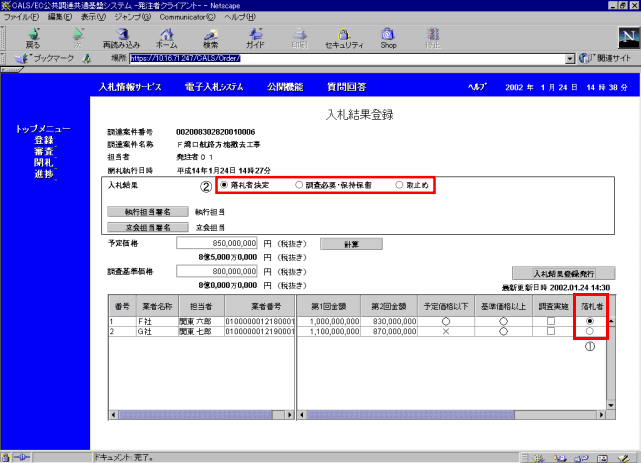Open the Communicator(C) menu
Viewport: 641px width, 463px height.
(x=187, y=17)
